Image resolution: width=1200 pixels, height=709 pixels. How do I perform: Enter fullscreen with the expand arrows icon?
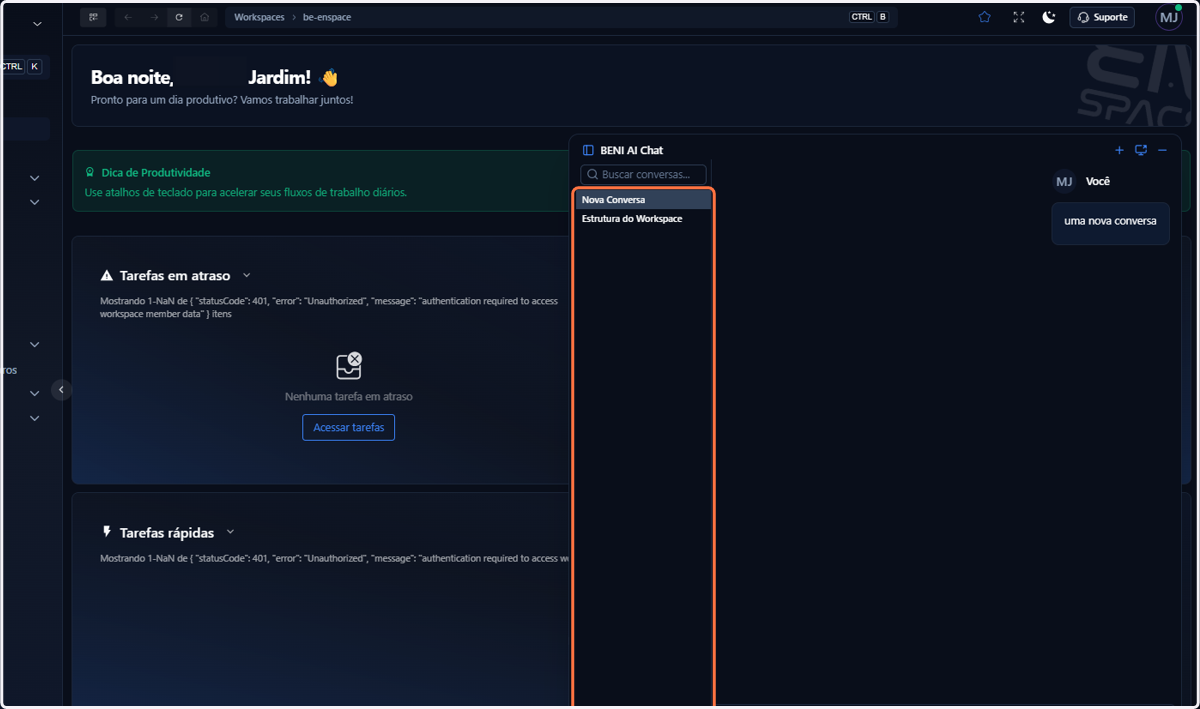(1018, 17)
